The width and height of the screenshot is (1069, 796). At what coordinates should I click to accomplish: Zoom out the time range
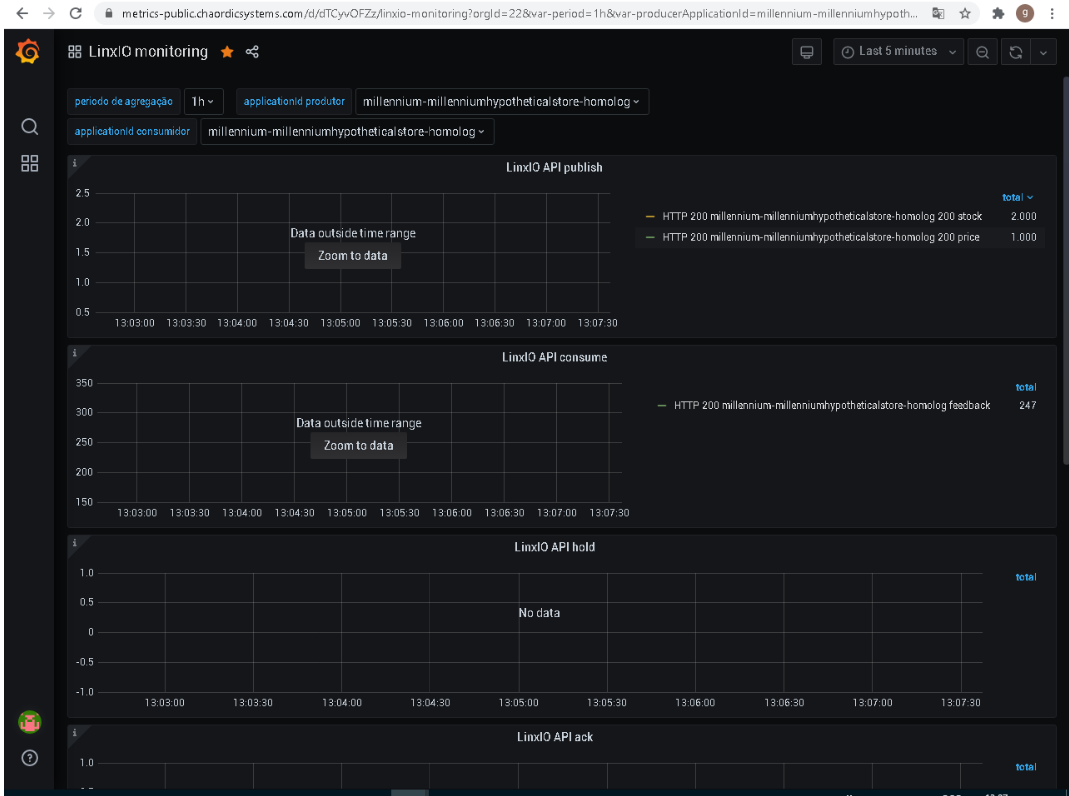[x=982, y=52]
